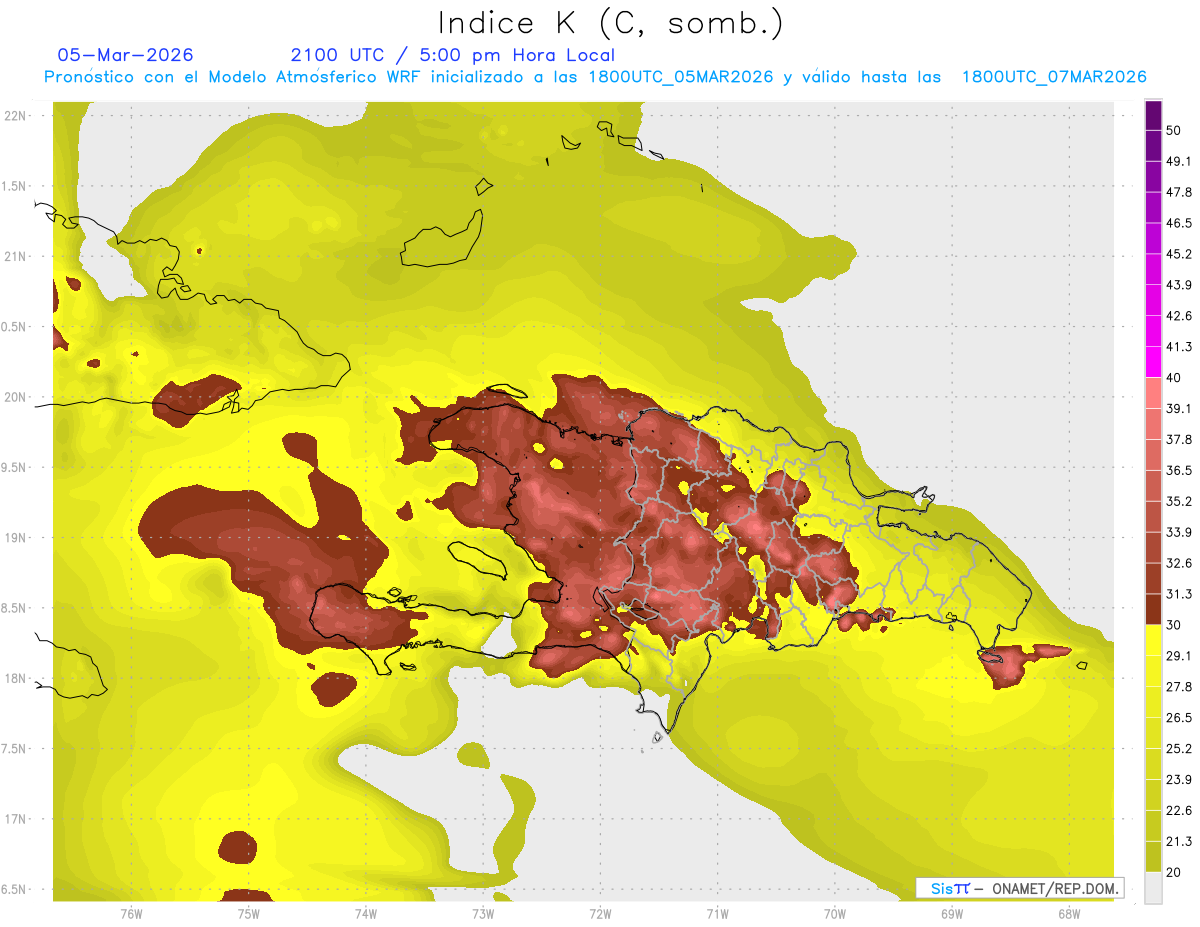Pick the bright yellow swatch between 29.1 and 30
The width and height of the screenshot is (1200, 927).
(x=1153, y=640)
